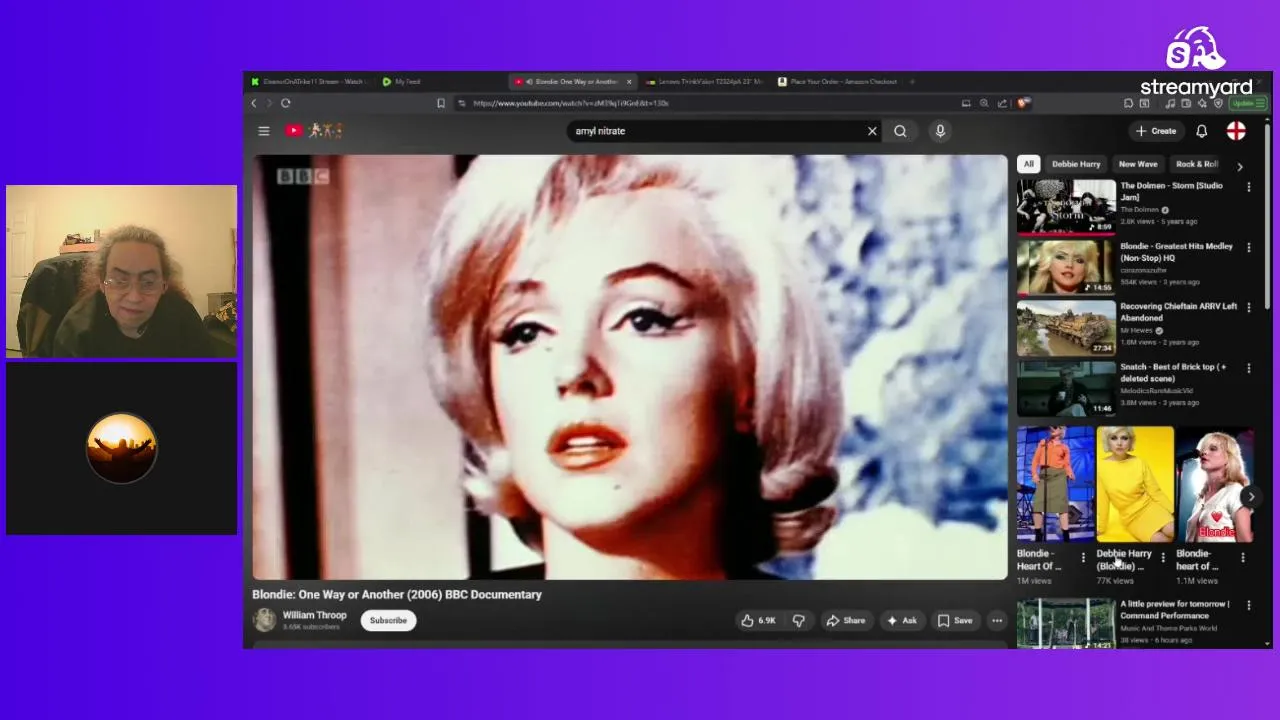Screen dimensions: 1280x720
Task: Open options for Debbie Harry short
Action: pyautogui.click(x=1162, y=558)
